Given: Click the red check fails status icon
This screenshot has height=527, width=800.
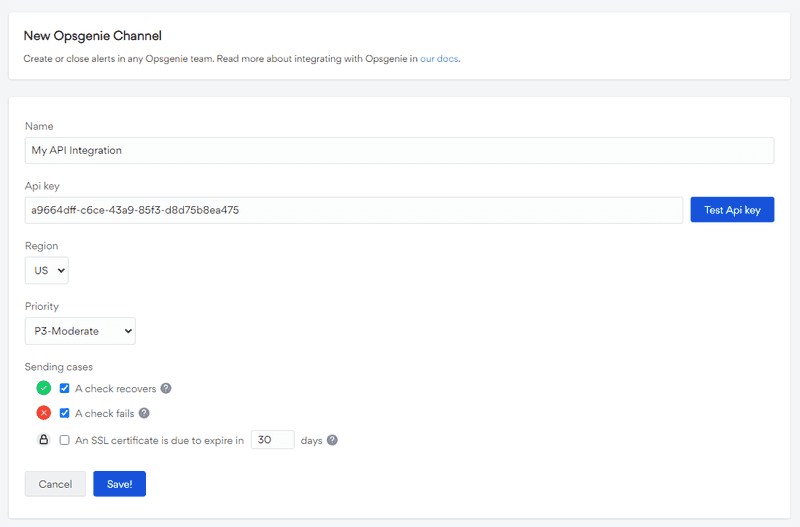Looking at the screenshot, I should (x=44, y=413).
